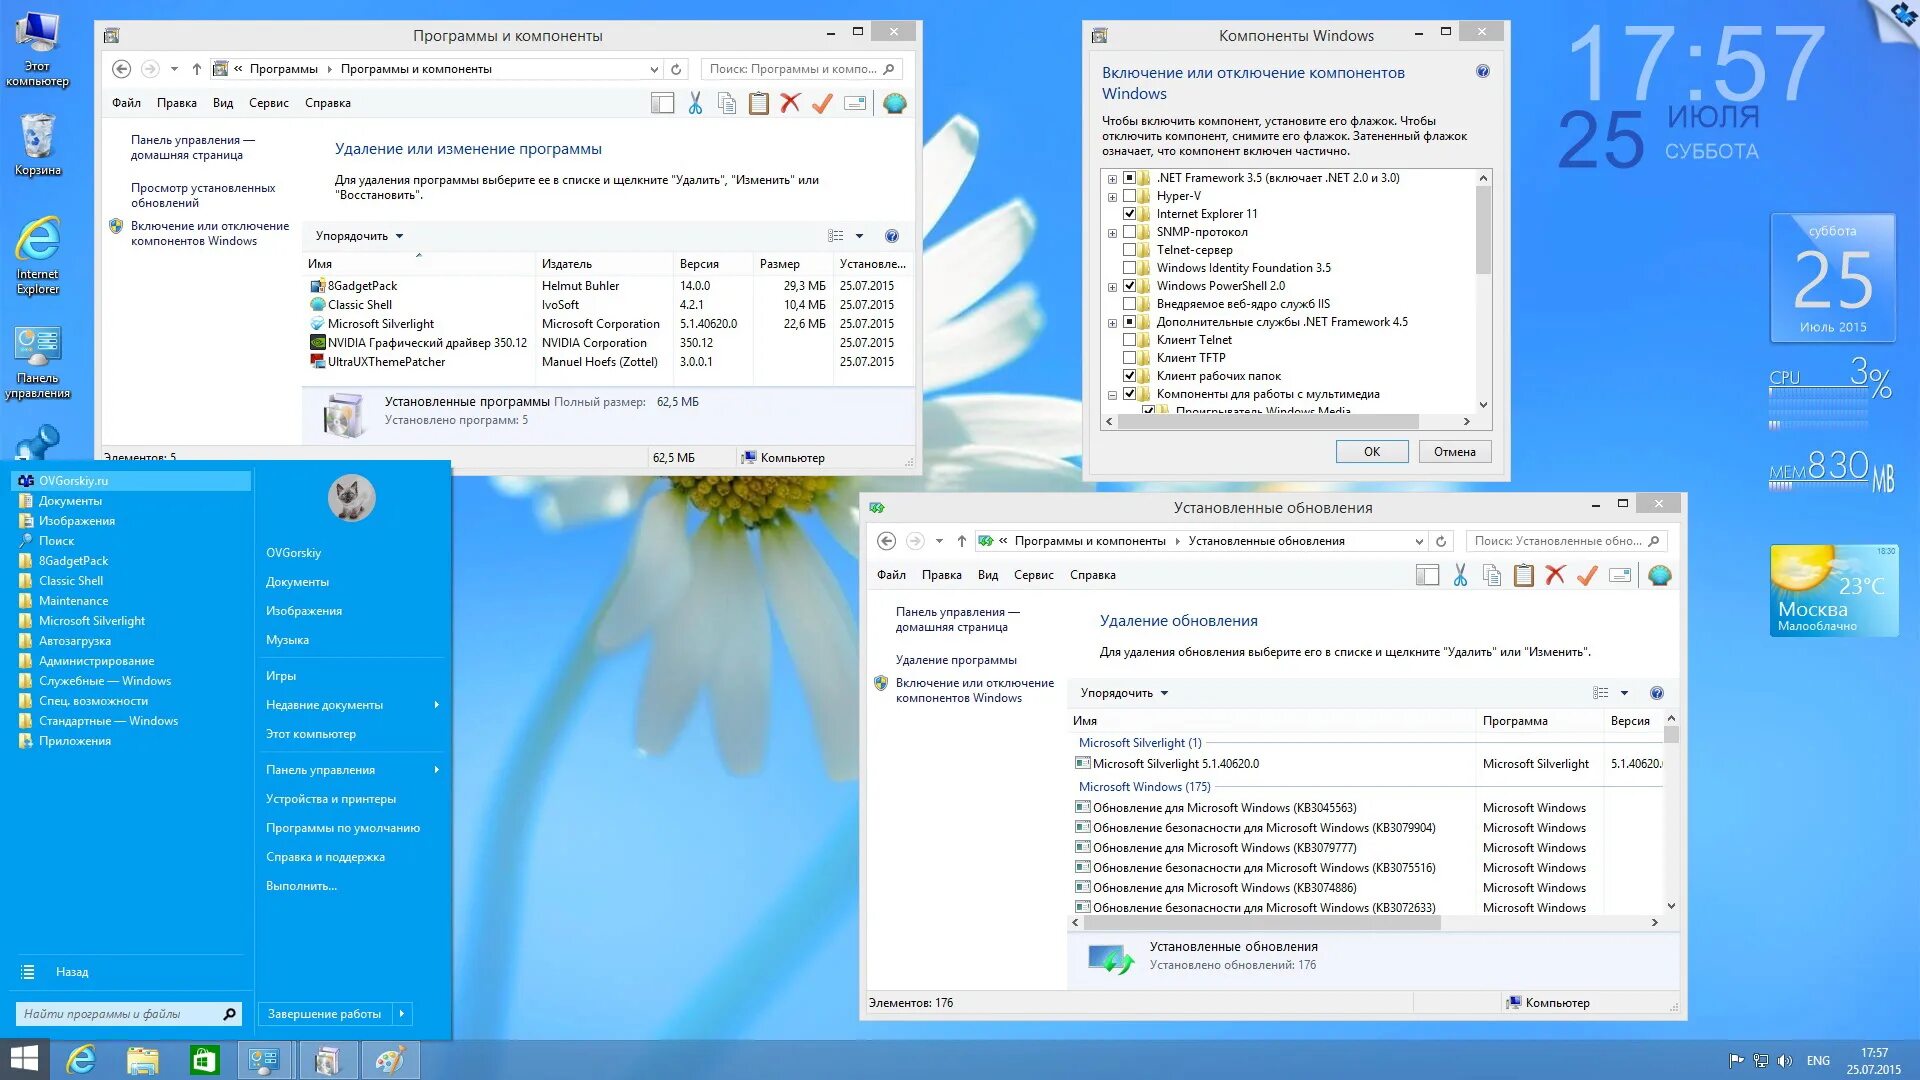The height and width of the screenshot is (1080, 1920).
Task: Open Internet Explorer from the taskbar
Action: pyautogui.click(x=81, y=1060)
